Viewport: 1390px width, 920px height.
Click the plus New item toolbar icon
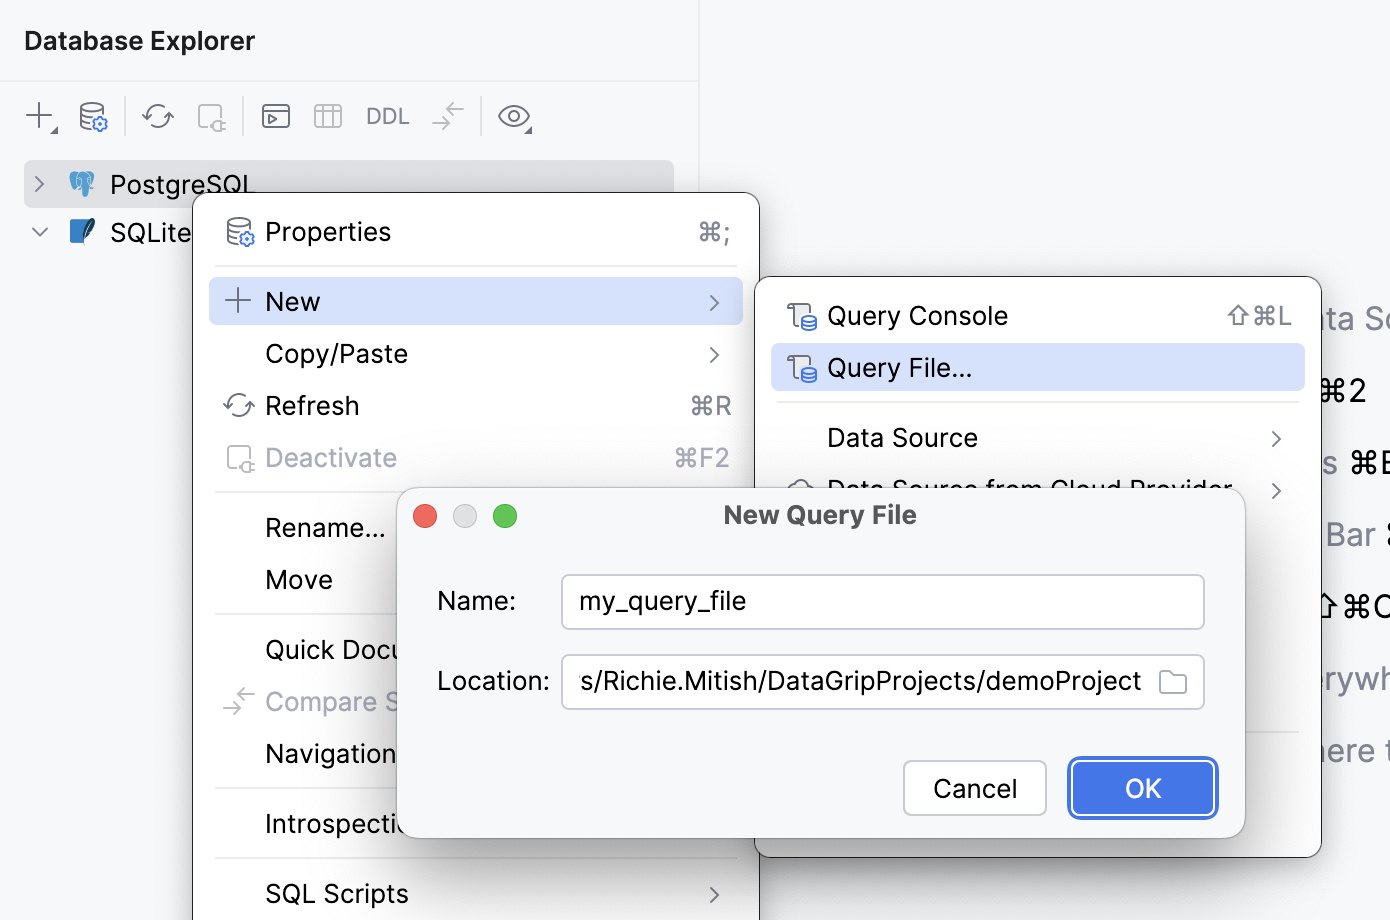click(36, 116)
